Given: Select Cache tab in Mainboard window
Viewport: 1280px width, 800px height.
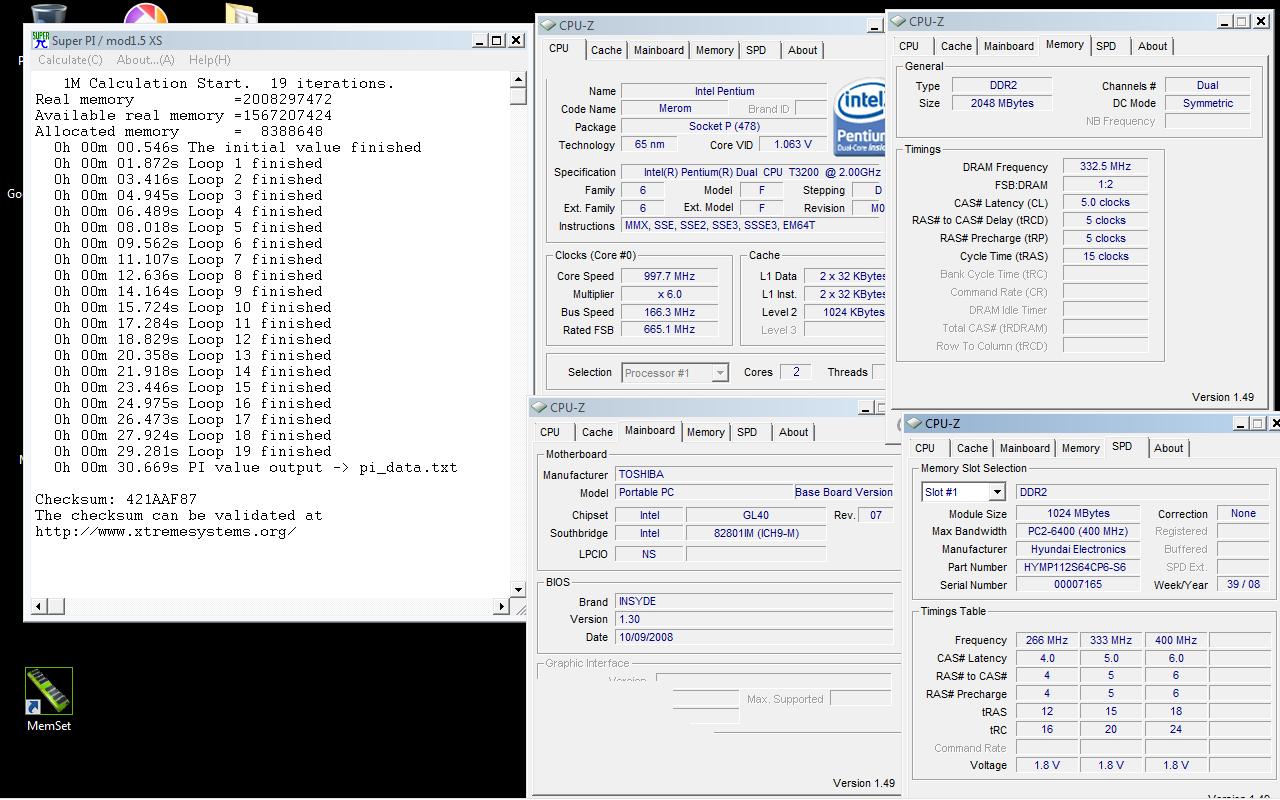Looking at the screenshot, I should [x=597, y=432].
